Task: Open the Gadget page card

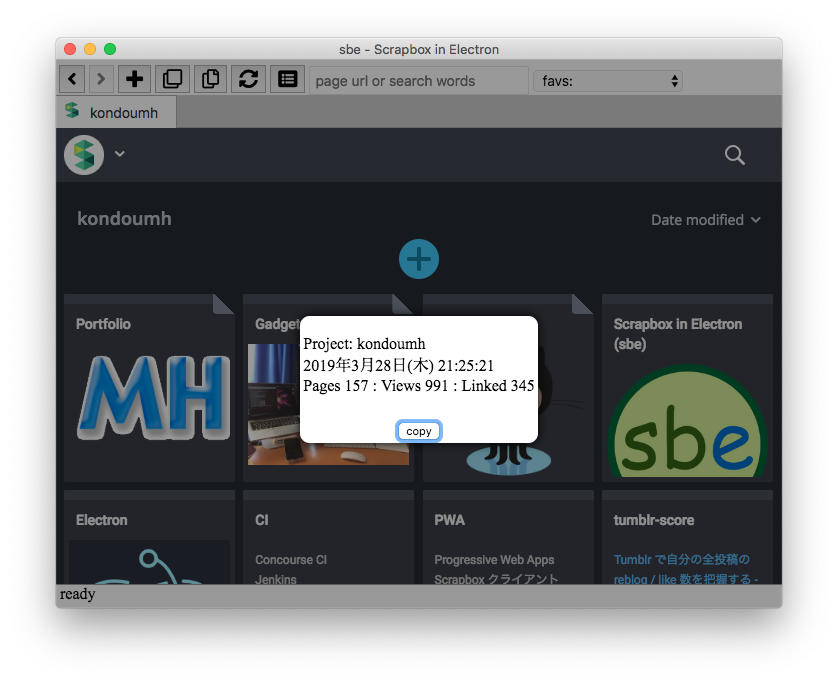Action: pos(271,388)
